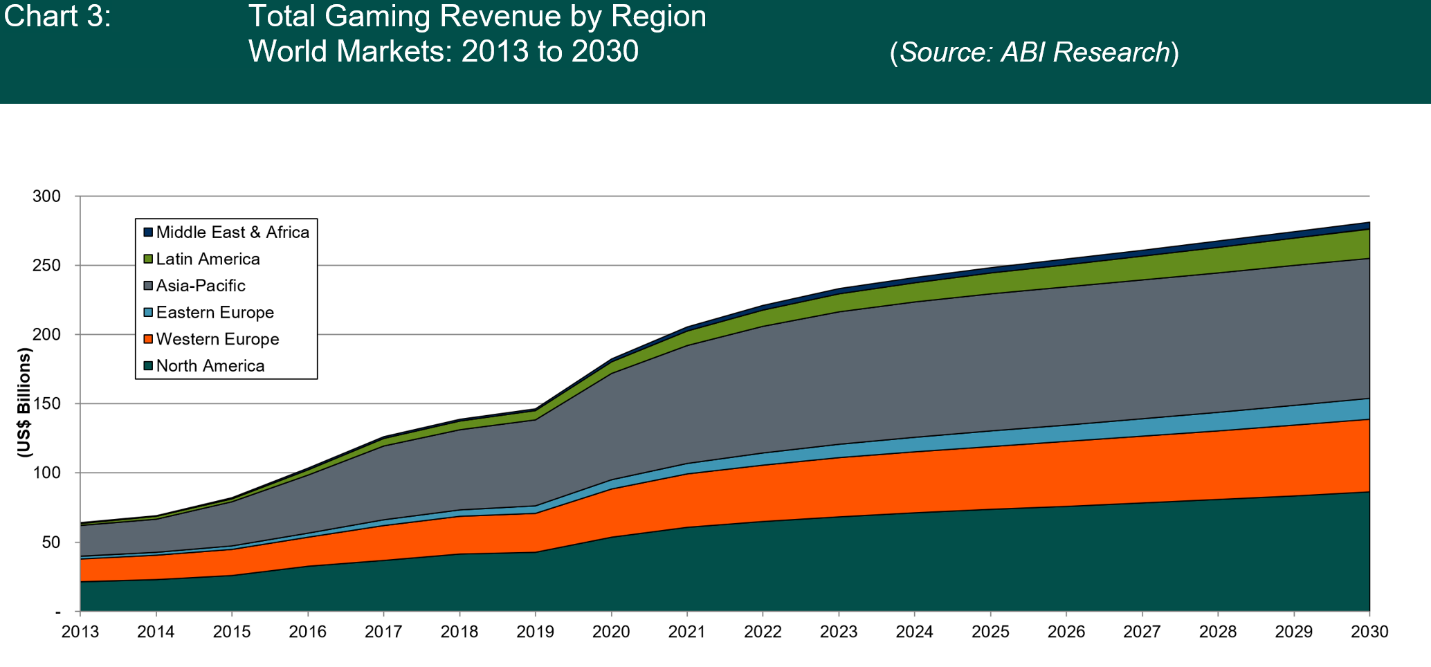Screen dimensions: 1431x667
Task: Click the 2020 label on the x-axis
Action: 610,633
